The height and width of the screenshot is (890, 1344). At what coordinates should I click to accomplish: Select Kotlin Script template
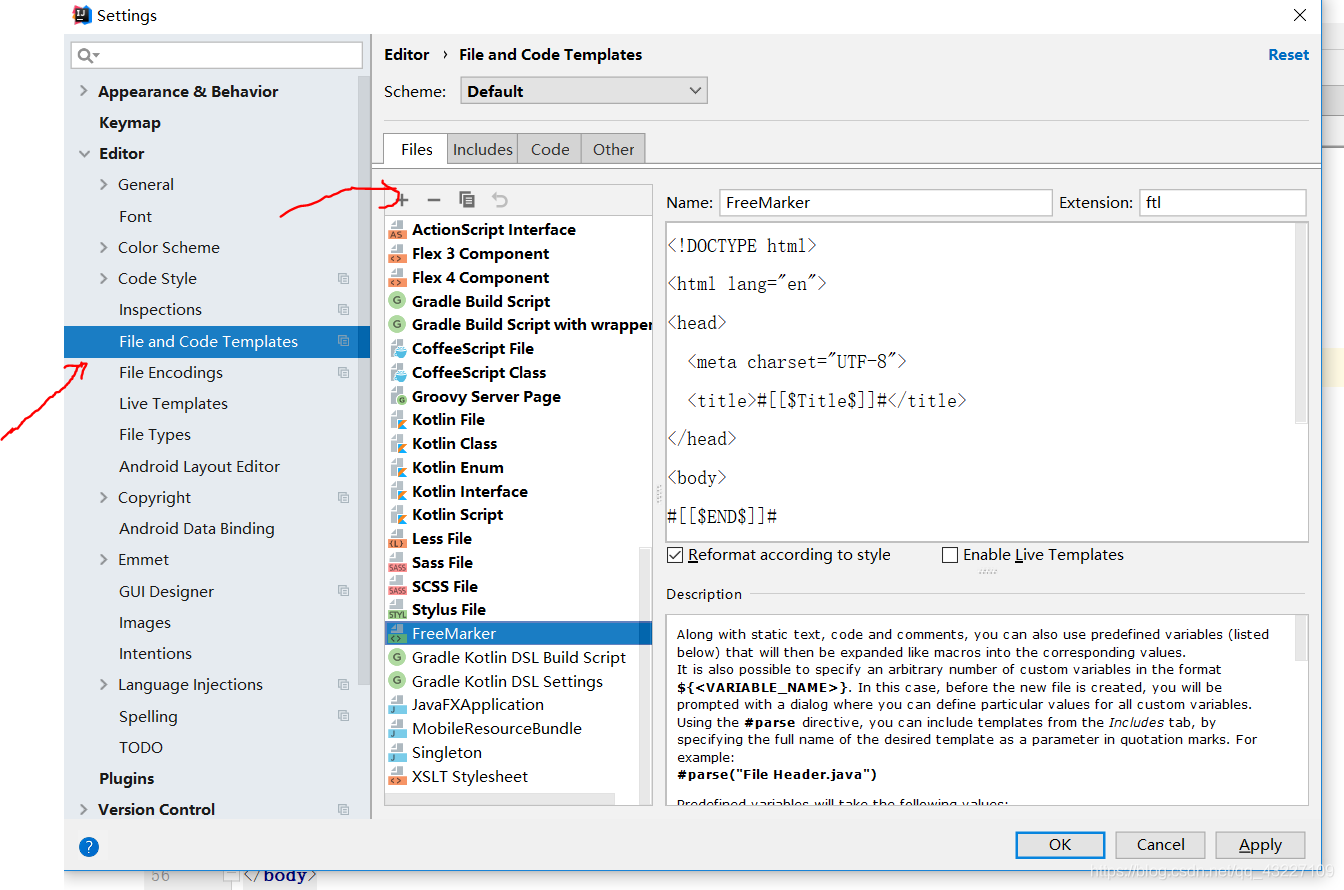coord(458,515)
